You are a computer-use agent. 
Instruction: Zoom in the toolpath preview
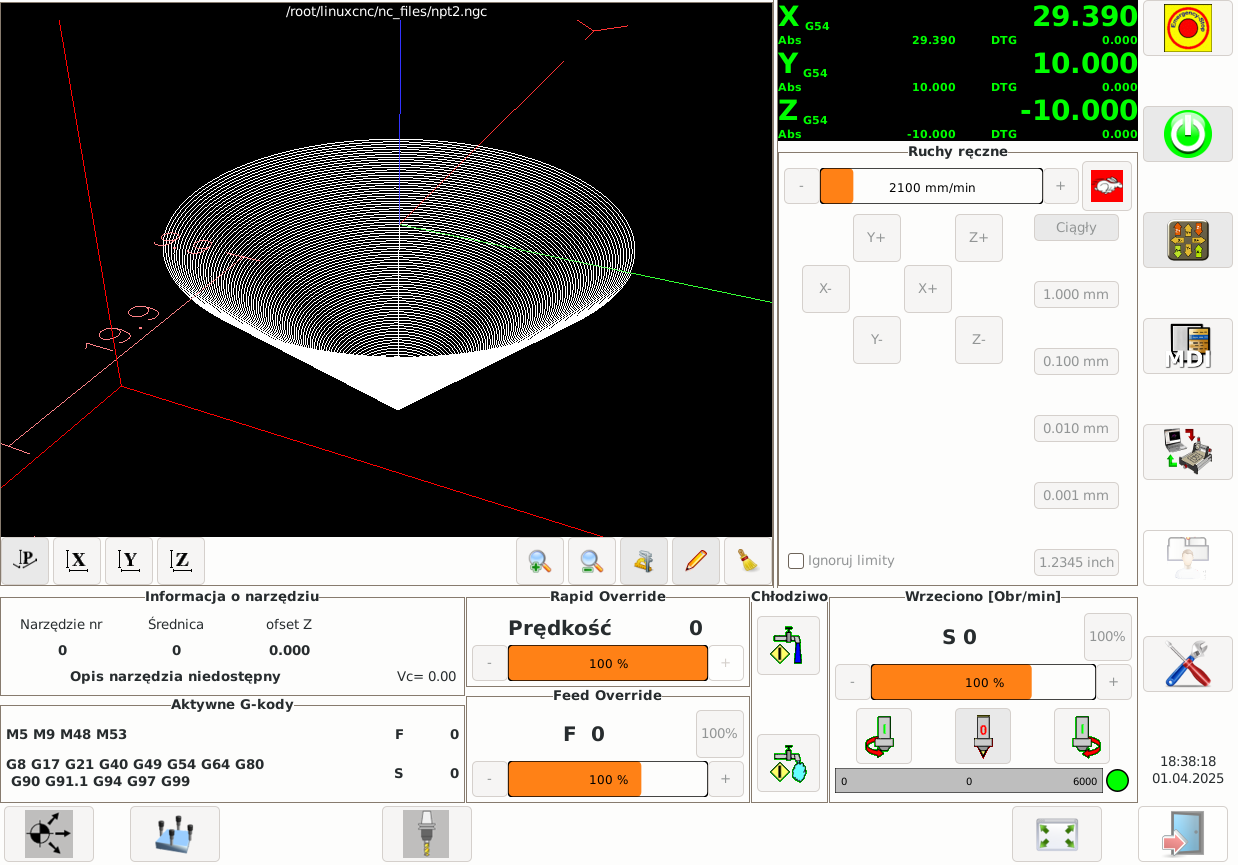[540, 561]
